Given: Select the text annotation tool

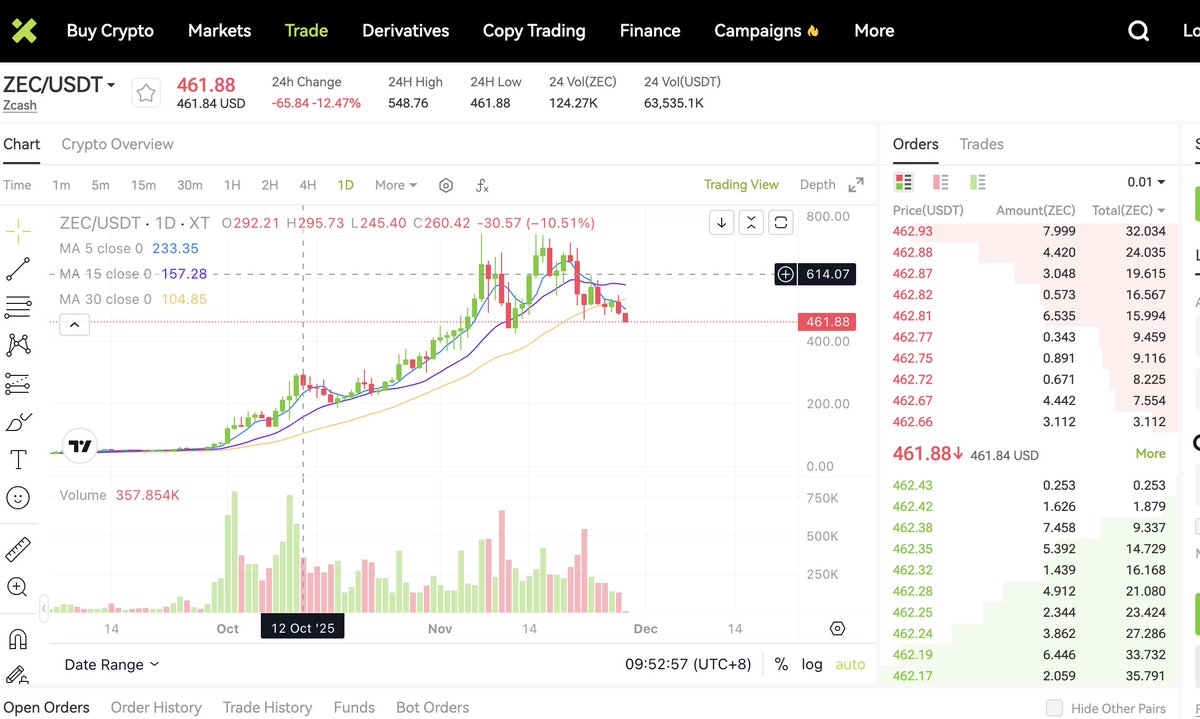Looking at the screenshot, I should click(x=18, y=459).
